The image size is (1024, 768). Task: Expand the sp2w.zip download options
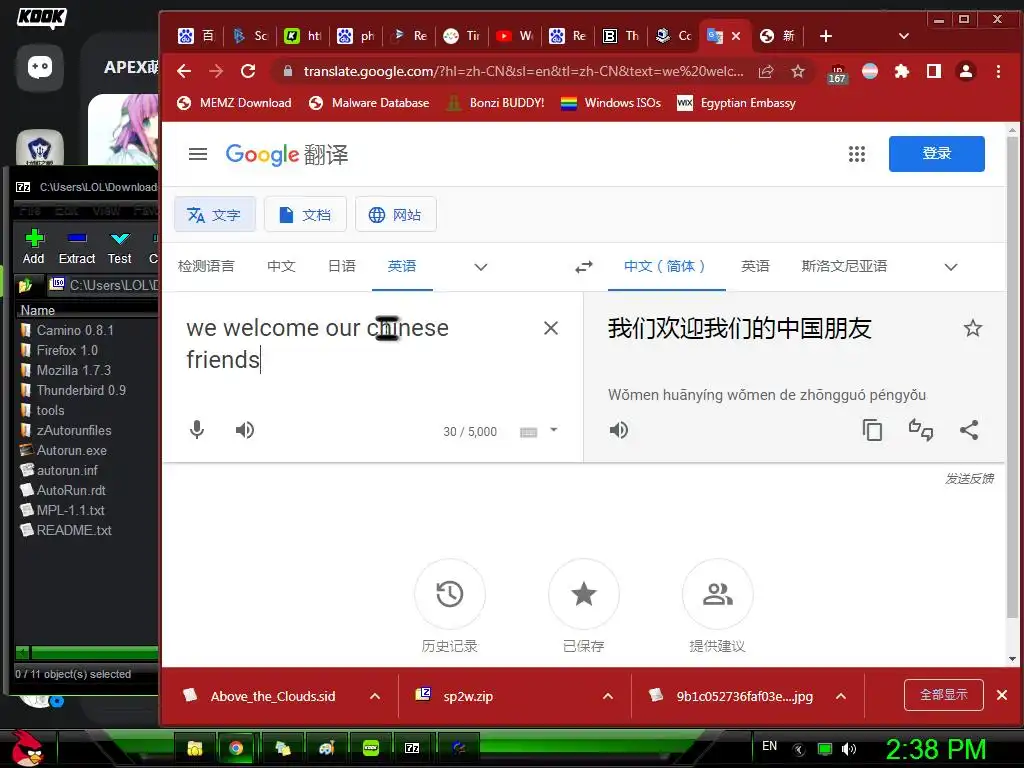(608, 696)
